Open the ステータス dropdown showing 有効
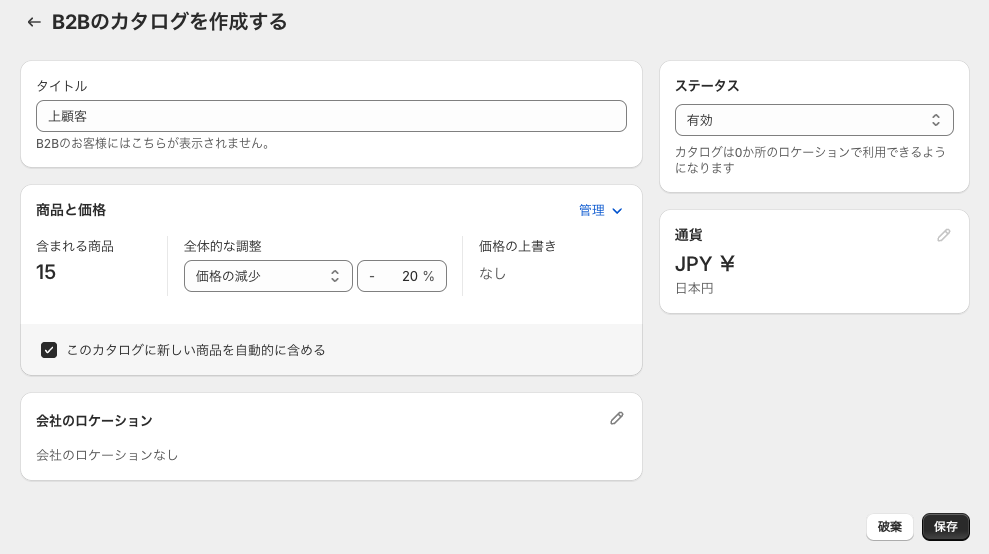Image resolution: width=989 pixels, height=554 pixels. coord(813,120)
